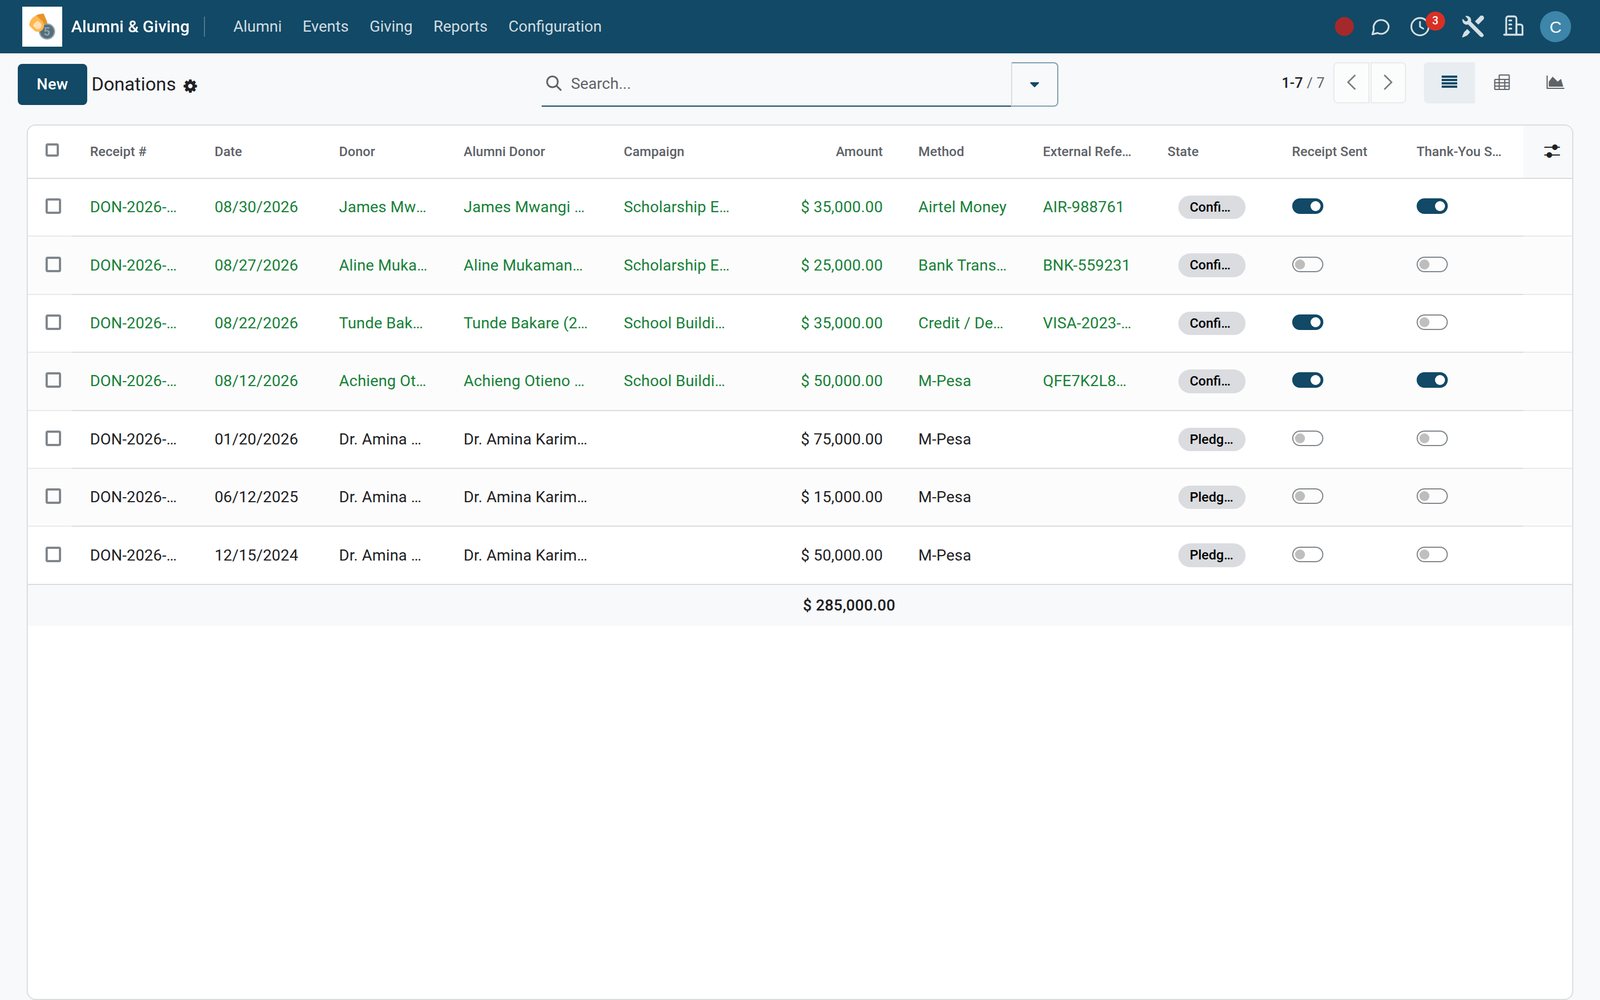Switch to graph view
The image size is (1600, 1000).
pos(1554,83)
